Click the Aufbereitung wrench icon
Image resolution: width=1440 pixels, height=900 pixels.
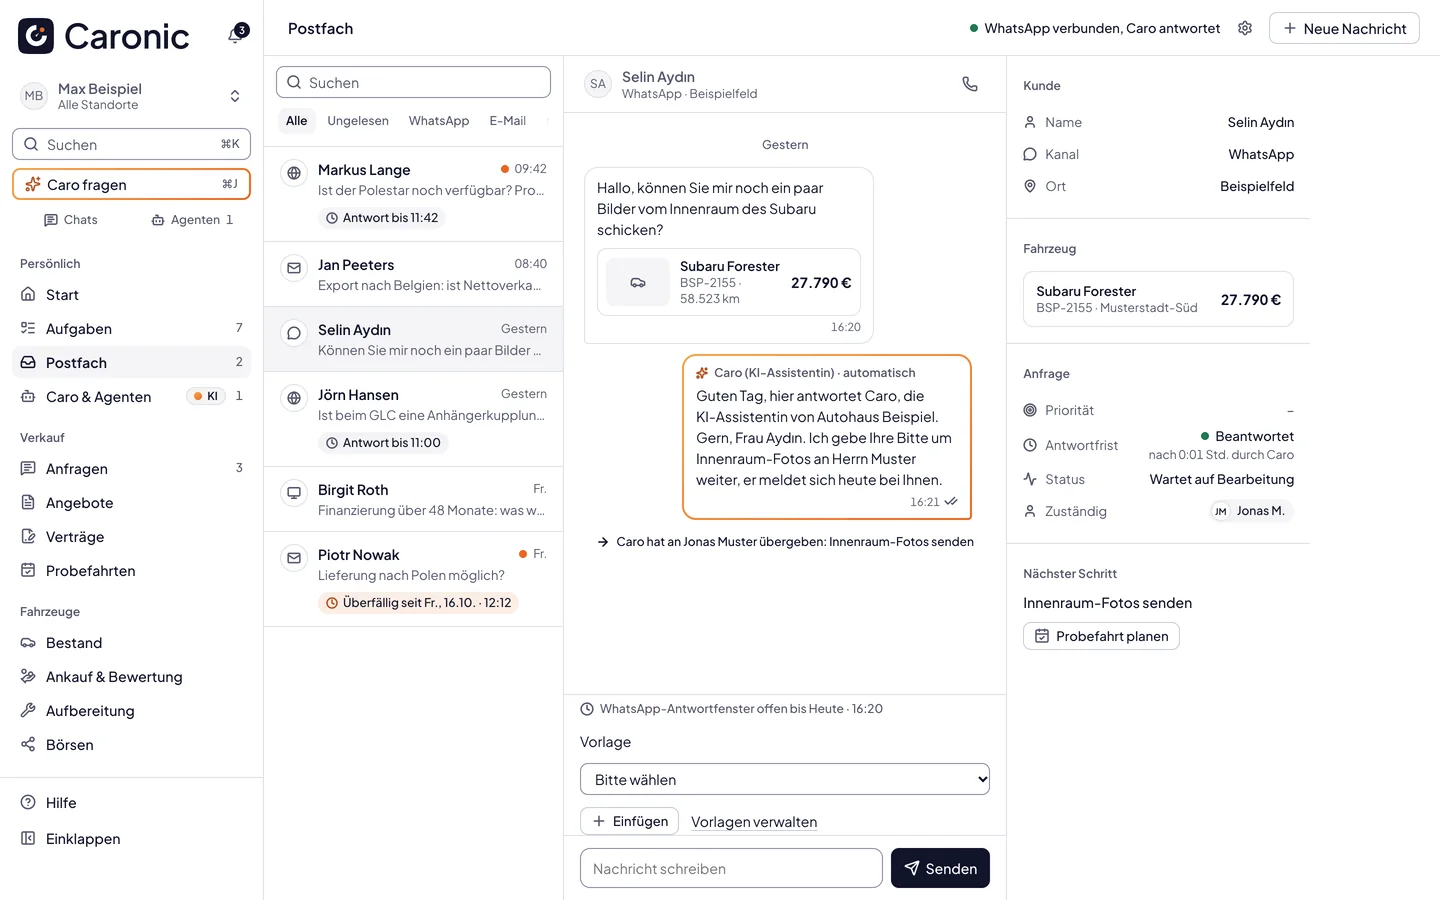(28, 711)
